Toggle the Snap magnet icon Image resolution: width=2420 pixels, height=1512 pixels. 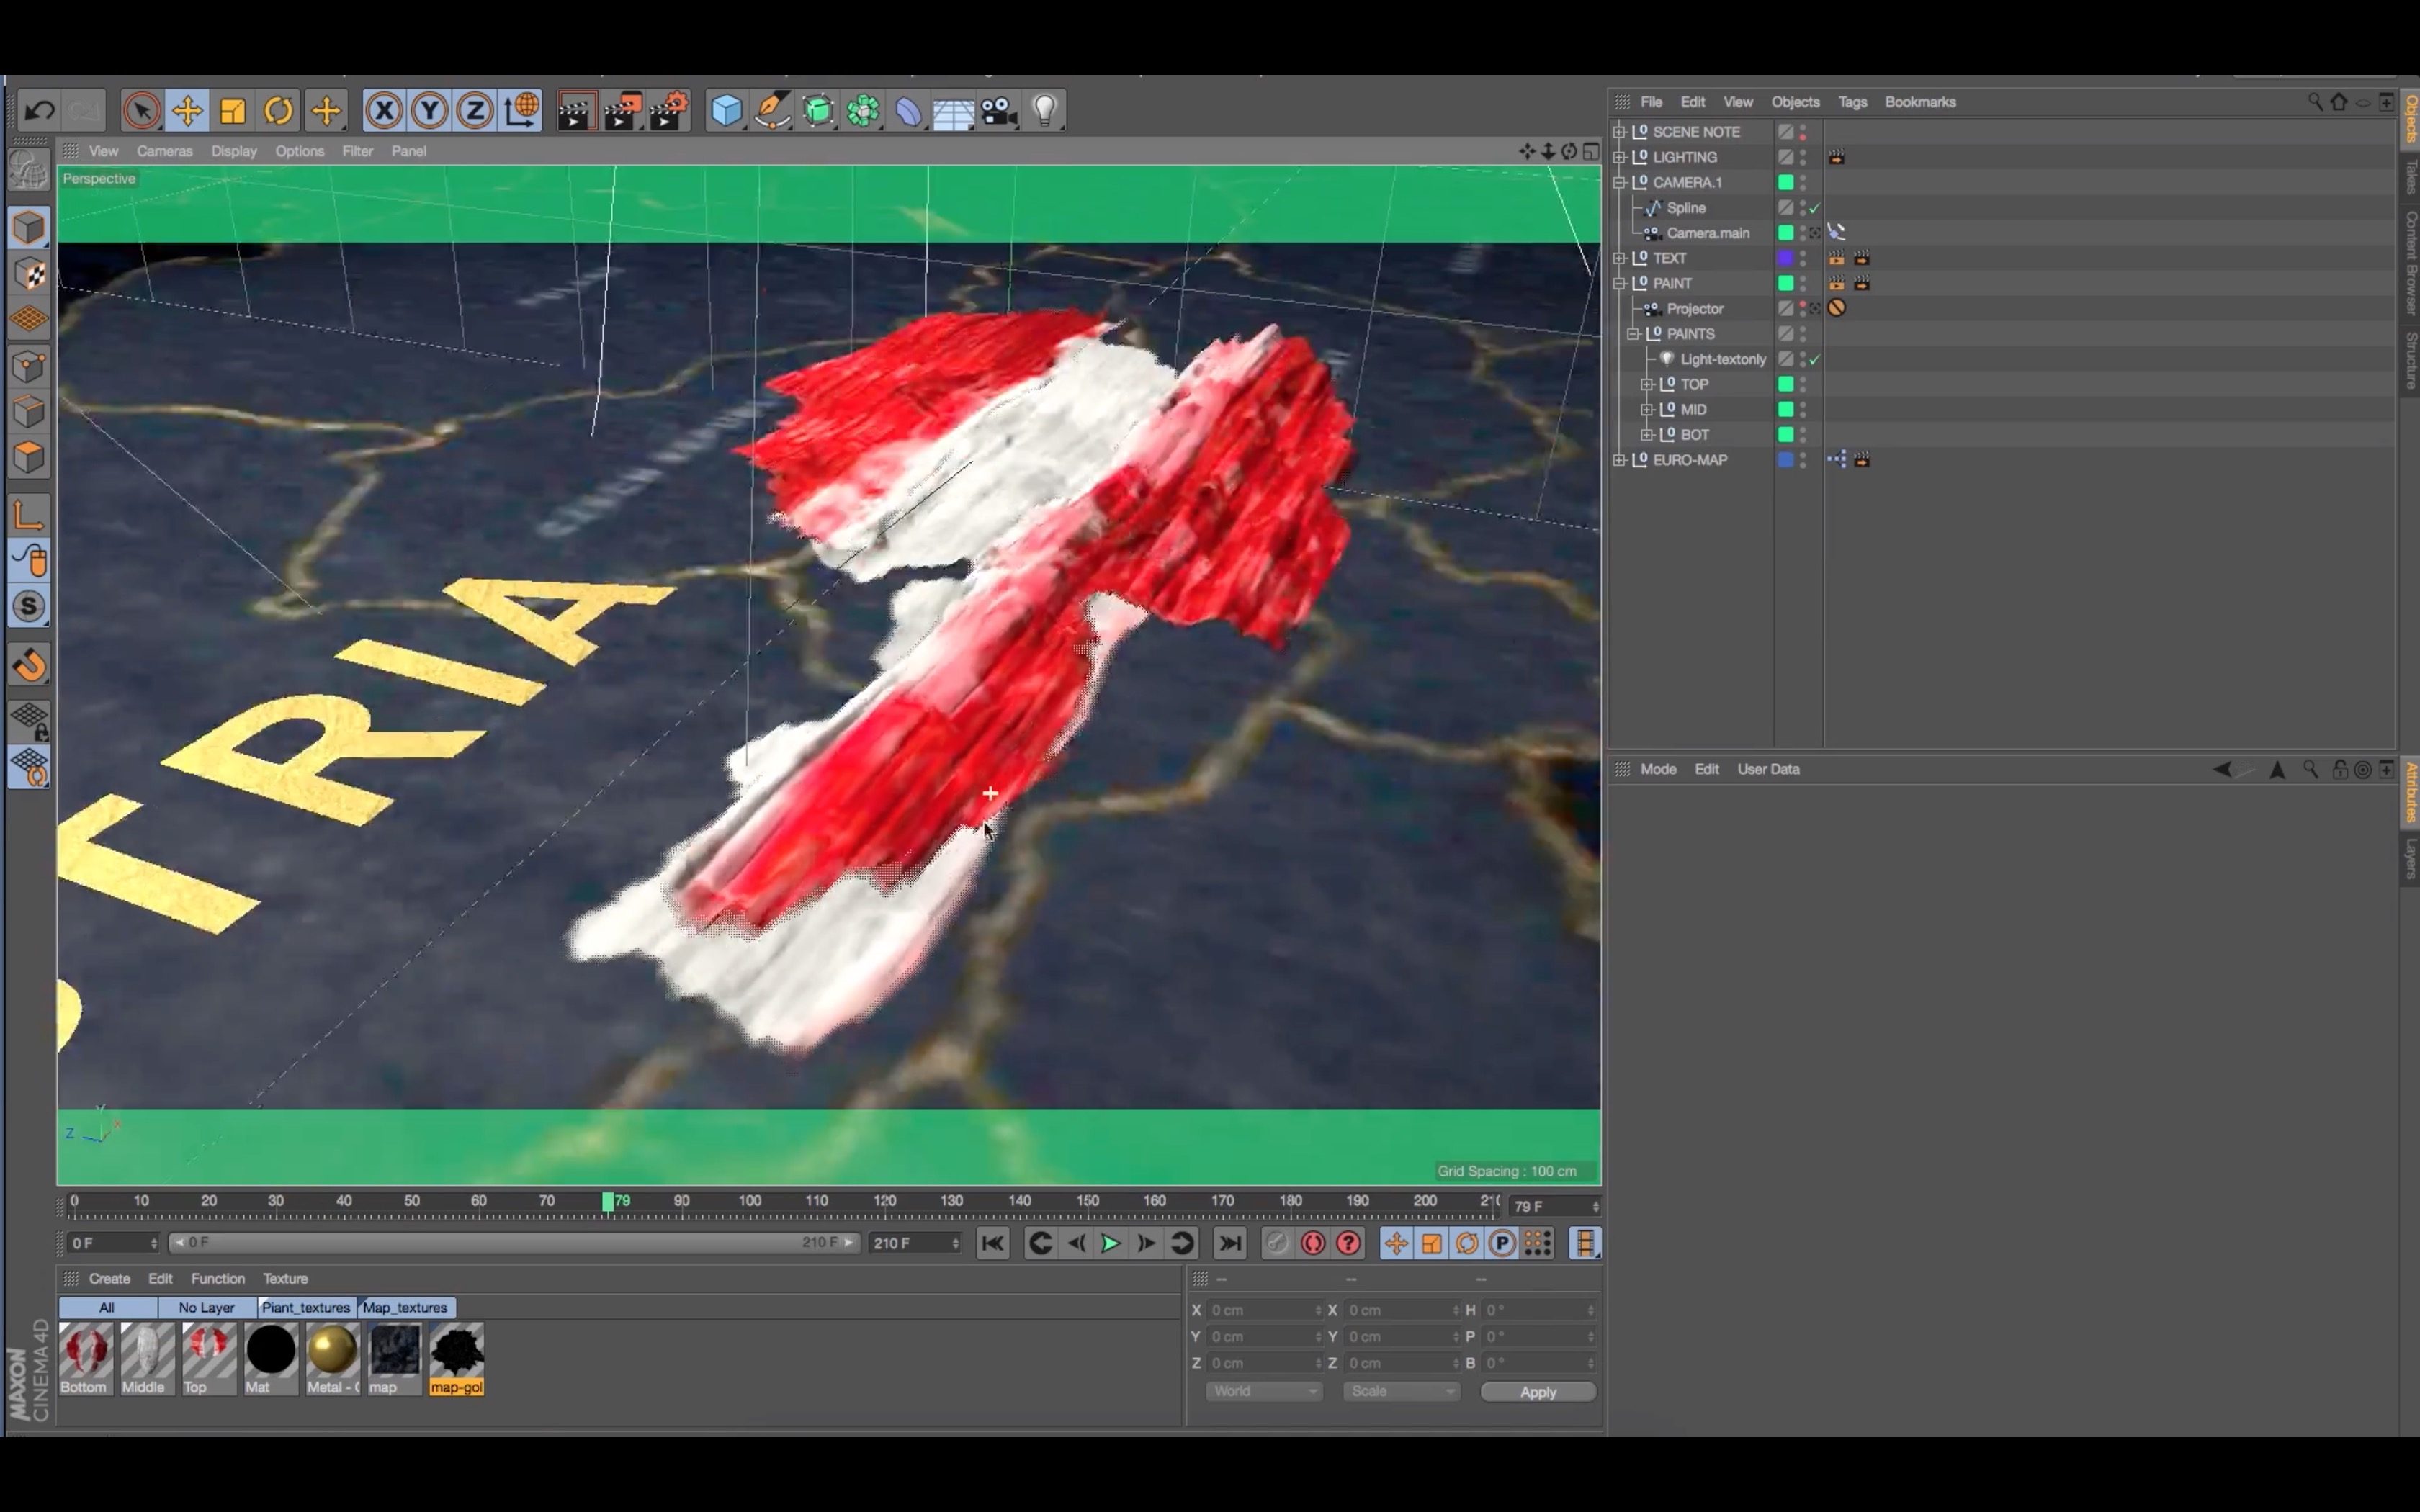(x=29, y=665)
